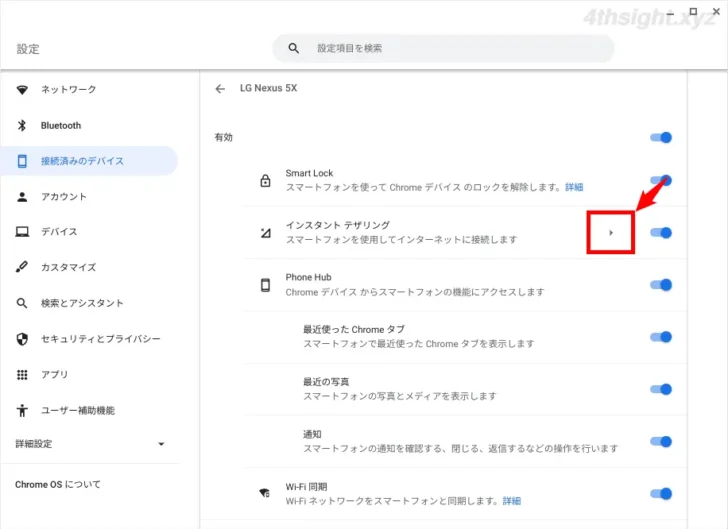The image size is (728, 529).
Task: Open アプリ settings section
Action: (89, 375)
